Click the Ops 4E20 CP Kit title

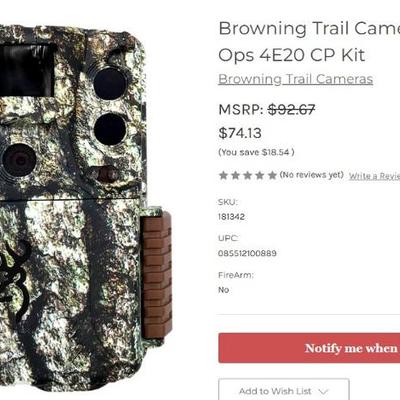click(x=292, y=55)
